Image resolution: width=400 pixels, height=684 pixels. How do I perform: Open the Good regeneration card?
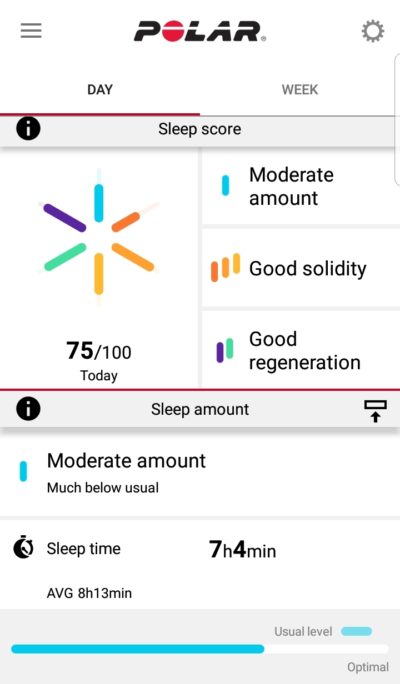pyautogui.click(x=301, y=350)
